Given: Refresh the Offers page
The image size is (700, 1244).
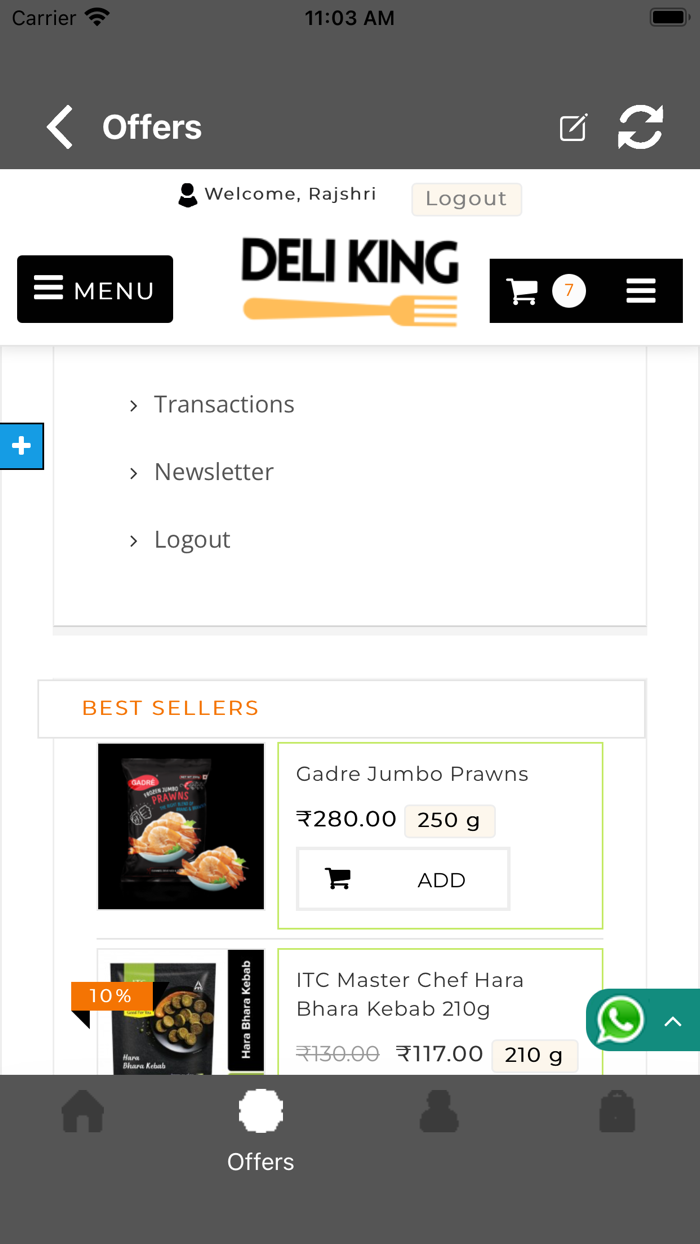Looking at the screenshot, I should (x=640, y=127).
